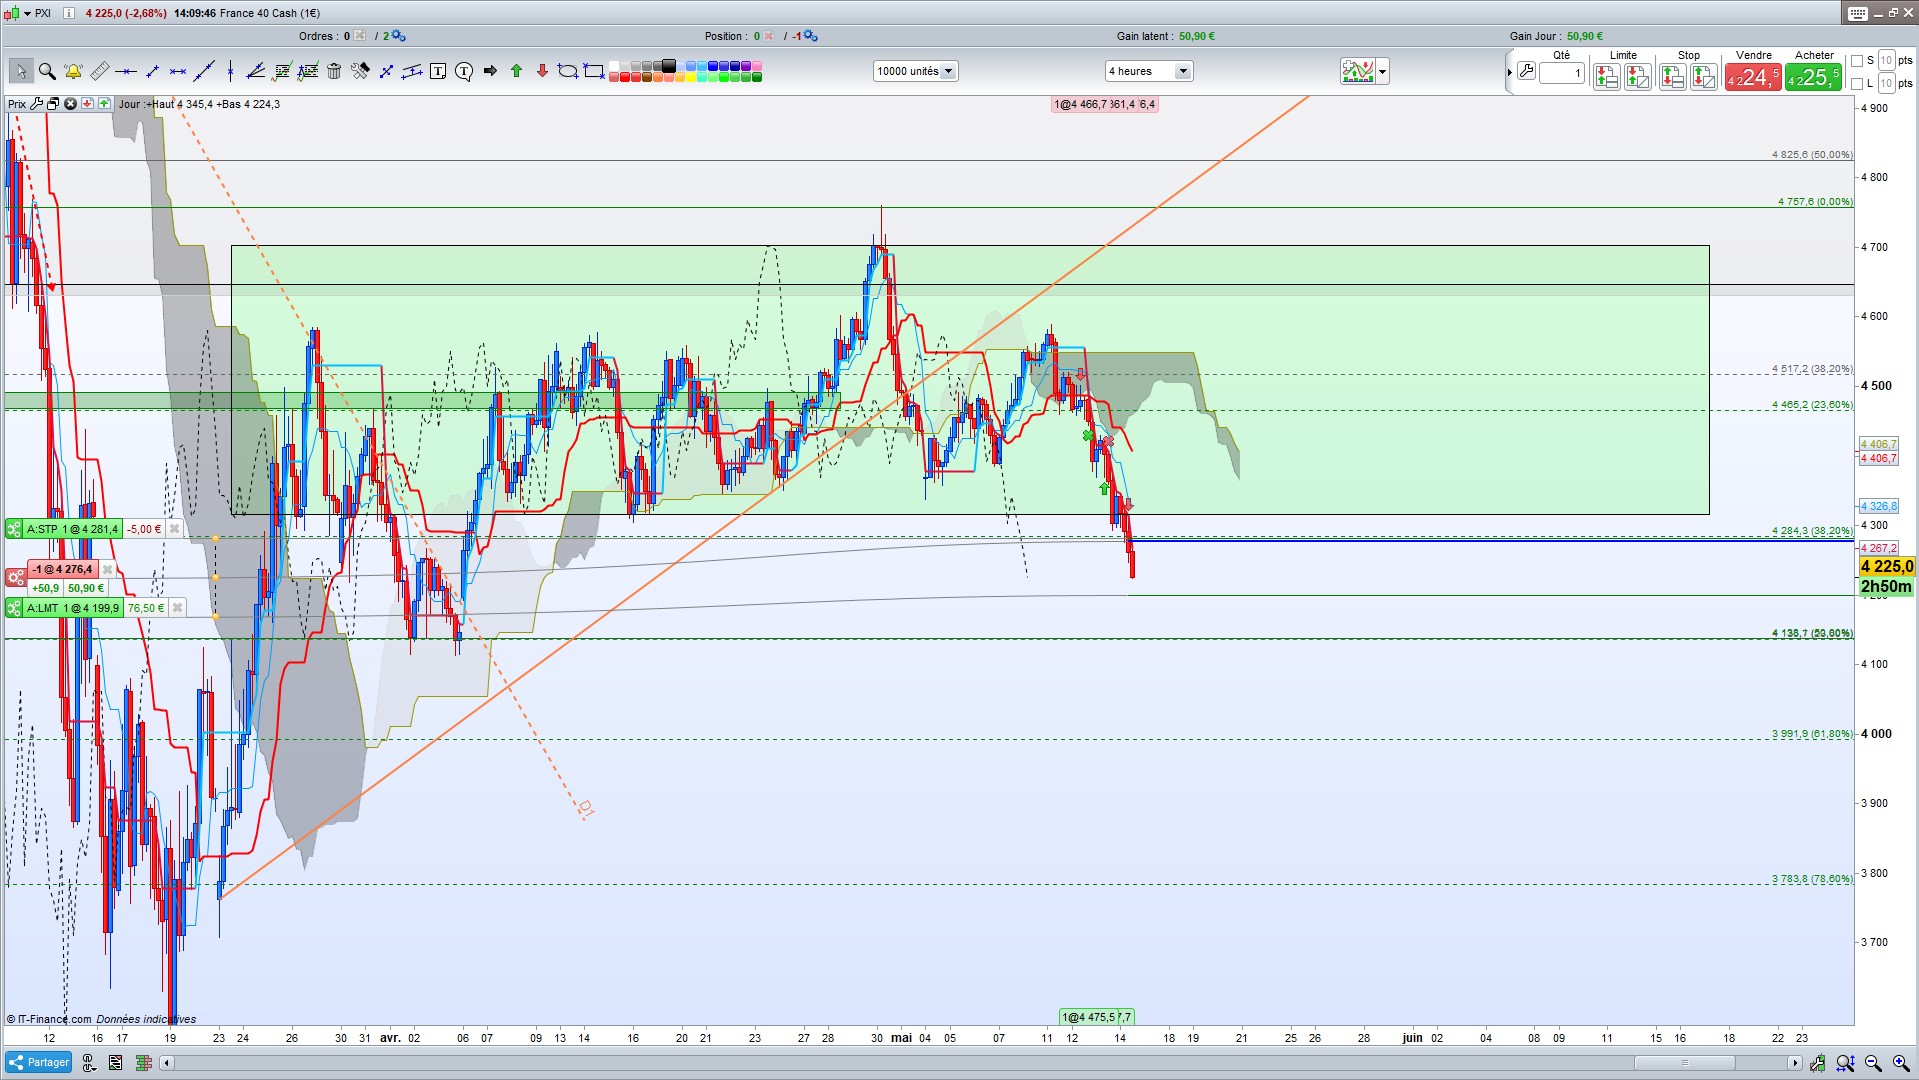Expand the indicators chart button dropdown arrow
Viewport: 1919px width, 1080px height.
[1383, 71]
